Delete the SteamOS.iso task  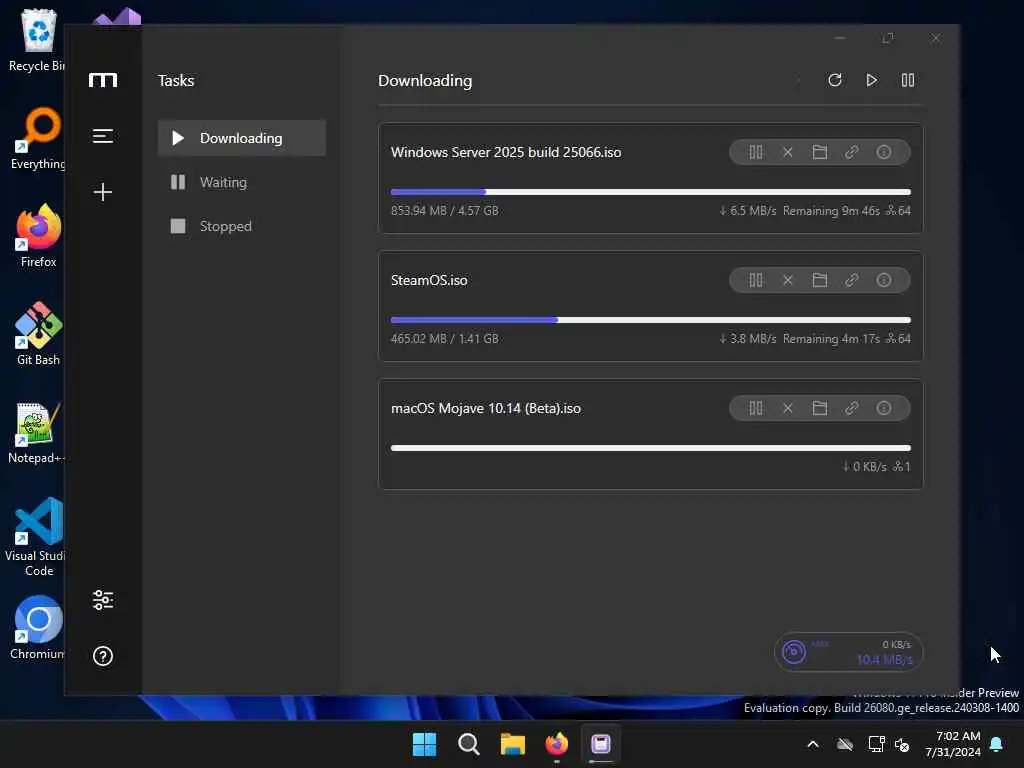[788, 280]
